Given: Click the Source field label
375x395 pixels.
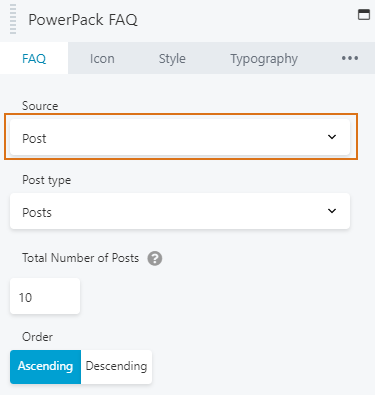Looking at the screenshot, I should point(40,106).
